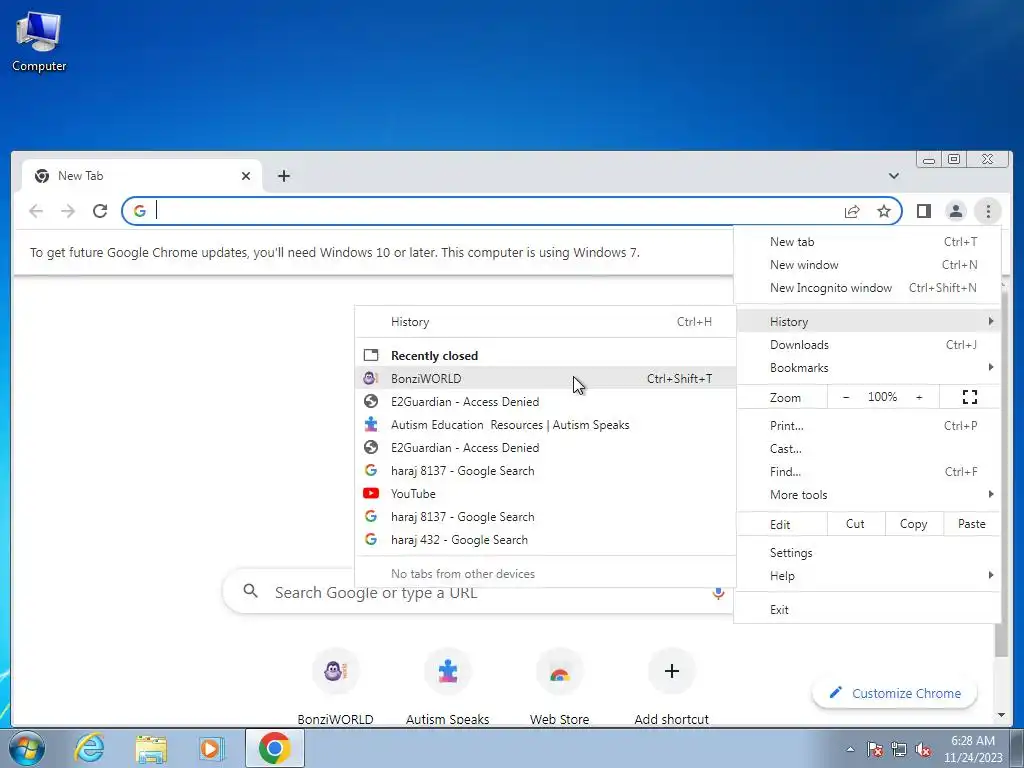Image resolution: width=1024 pixels, height=768 pixels.
Task: Click the Action Center flag tray icon
Action: [x=875, y=749]
